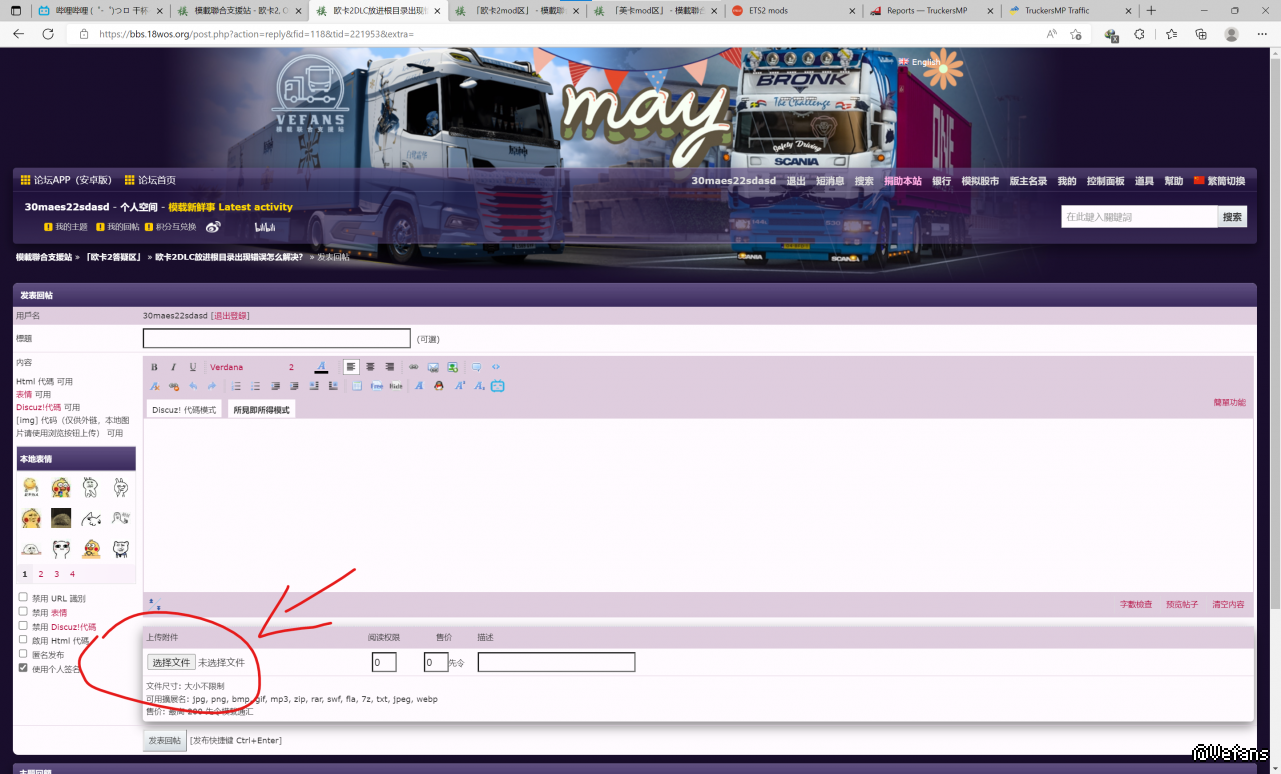The height and width of the screenshot is (774, 1281).
Task: Toggle italic formatting in the editor
Action: 173,367
